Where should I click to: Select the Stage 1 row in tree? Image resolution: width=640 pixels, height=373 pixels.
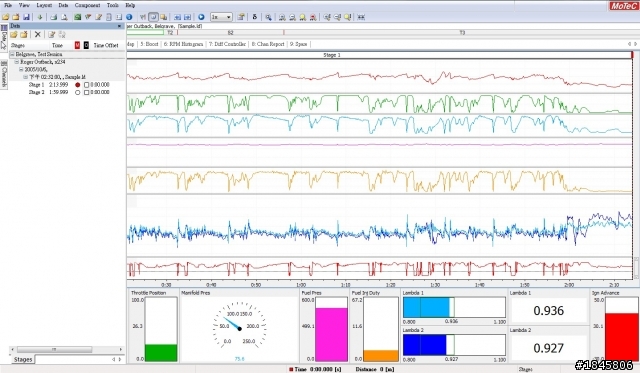[67, 85]
